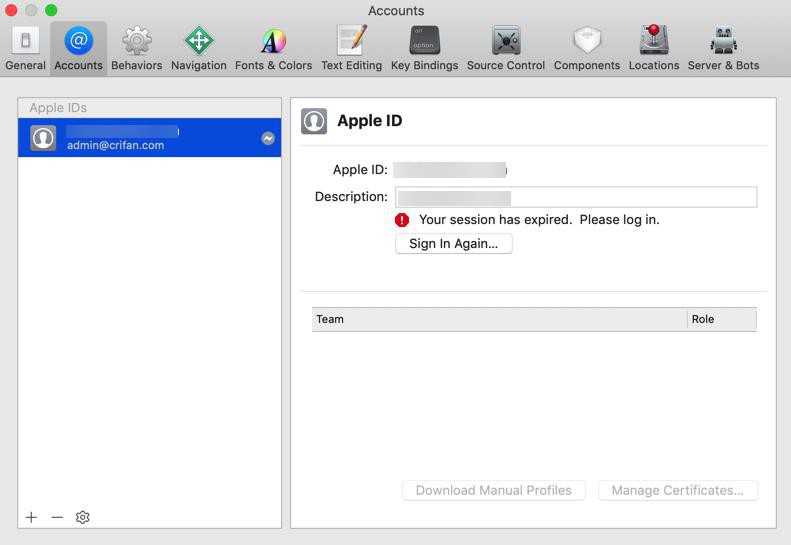The height and width of the screenshot is (545, 791).
Task: Click the session expired message text
Action: [539, 220]
